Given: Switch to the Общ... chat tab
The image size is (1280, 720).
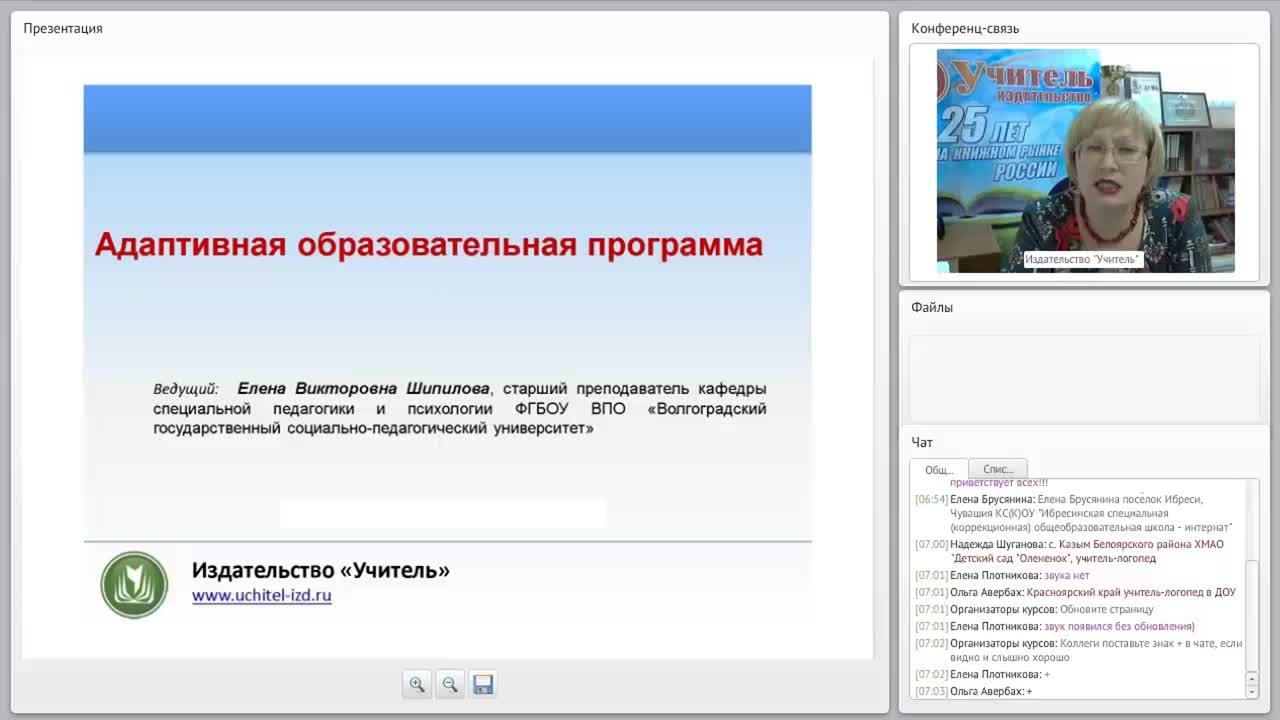Looking at the screenshot, I should click(939, 469).
